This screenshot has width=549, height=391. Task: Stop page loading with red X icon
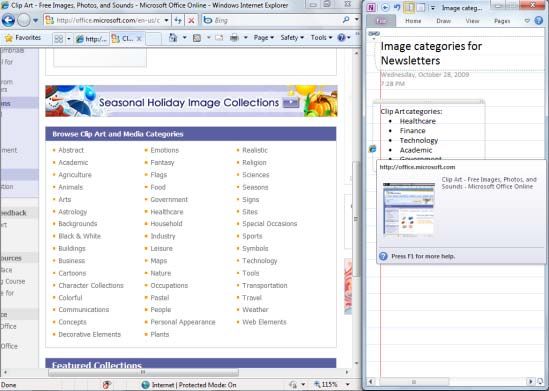[x=191, y=20]
